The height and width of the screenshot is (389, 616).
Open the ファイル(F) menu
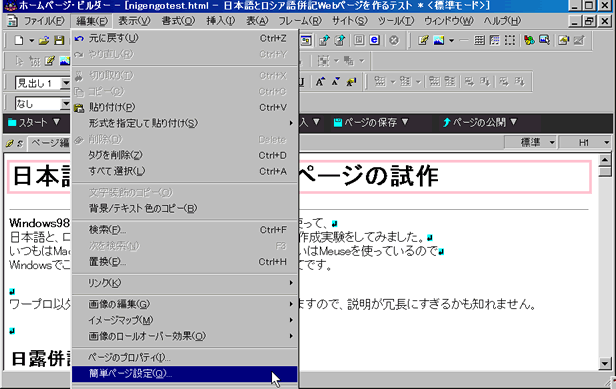[x=44, y=20]
